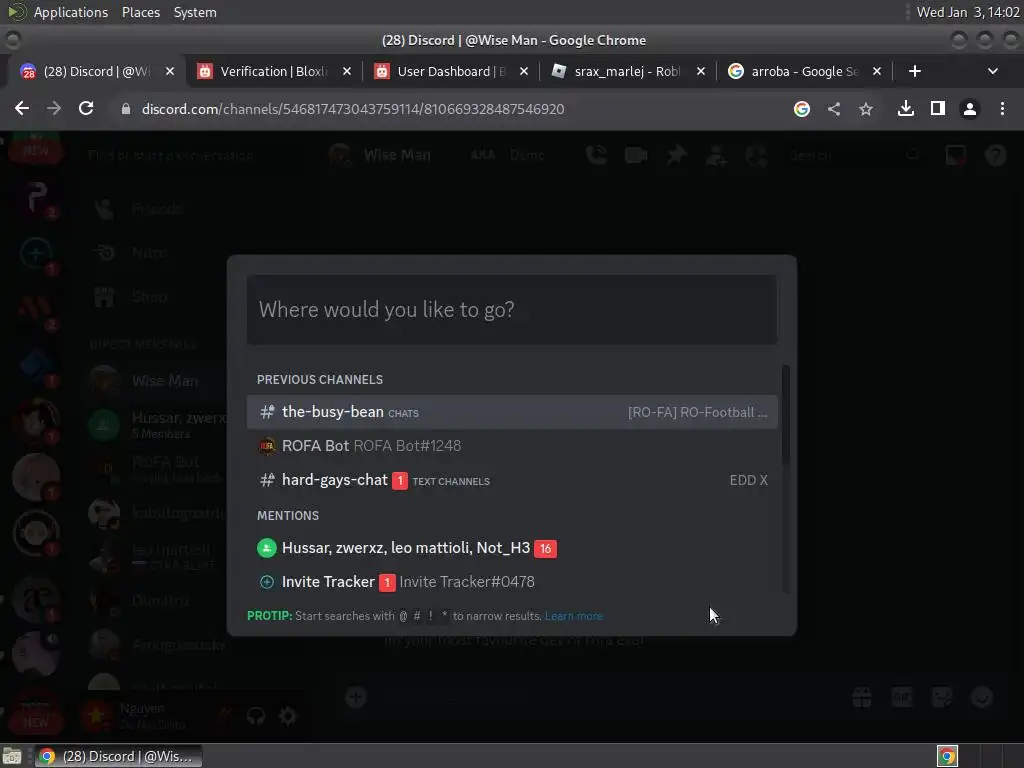1024x768 pixels.
Task: Open ROFA Bot direct message result
Action: point(511,446)
